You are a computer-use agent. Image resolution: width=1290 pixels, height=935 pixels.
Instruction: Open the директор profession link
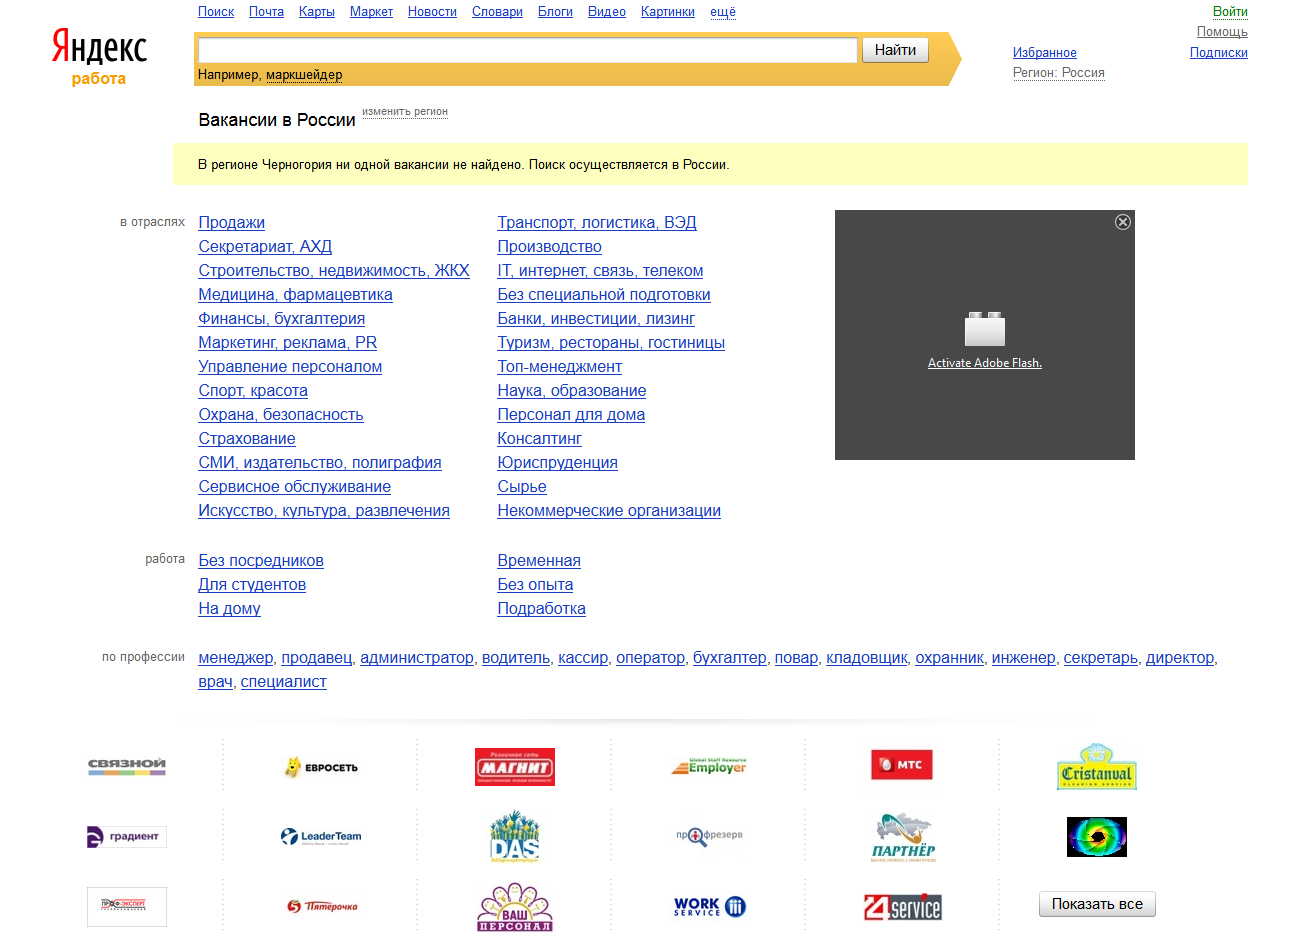coord(1180,658)
